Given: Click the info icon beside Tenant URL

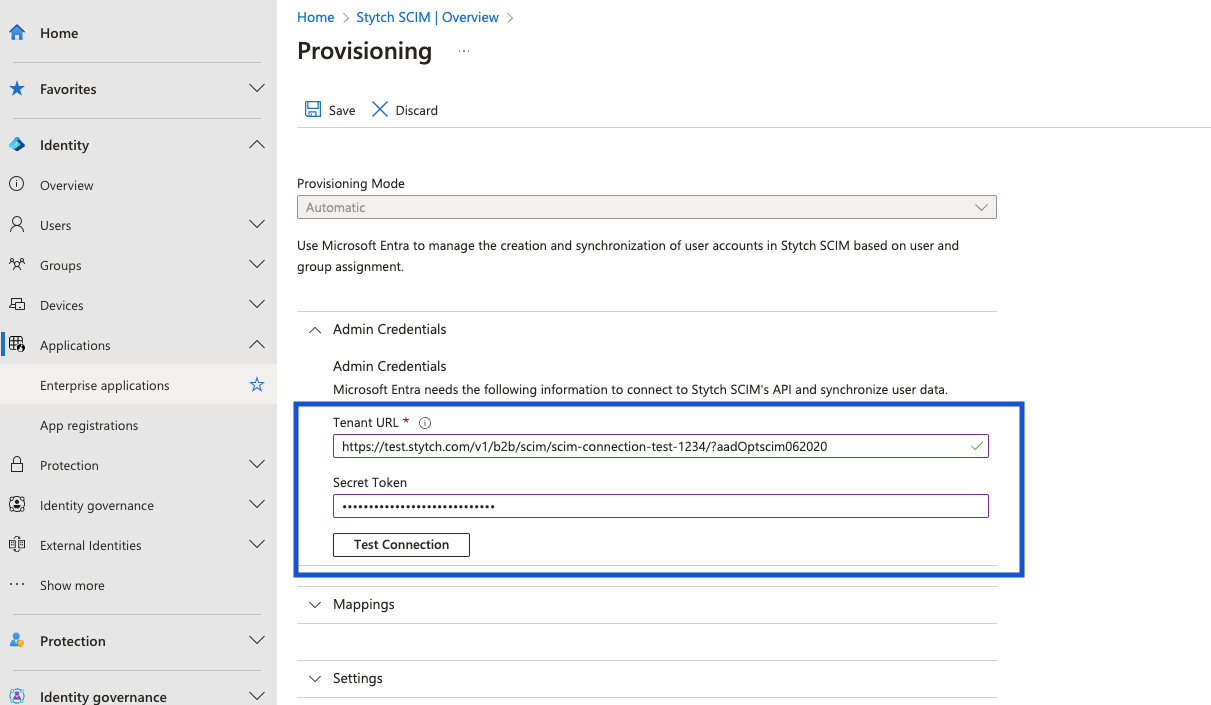Looking at the screenshot, I should point(425,422).
